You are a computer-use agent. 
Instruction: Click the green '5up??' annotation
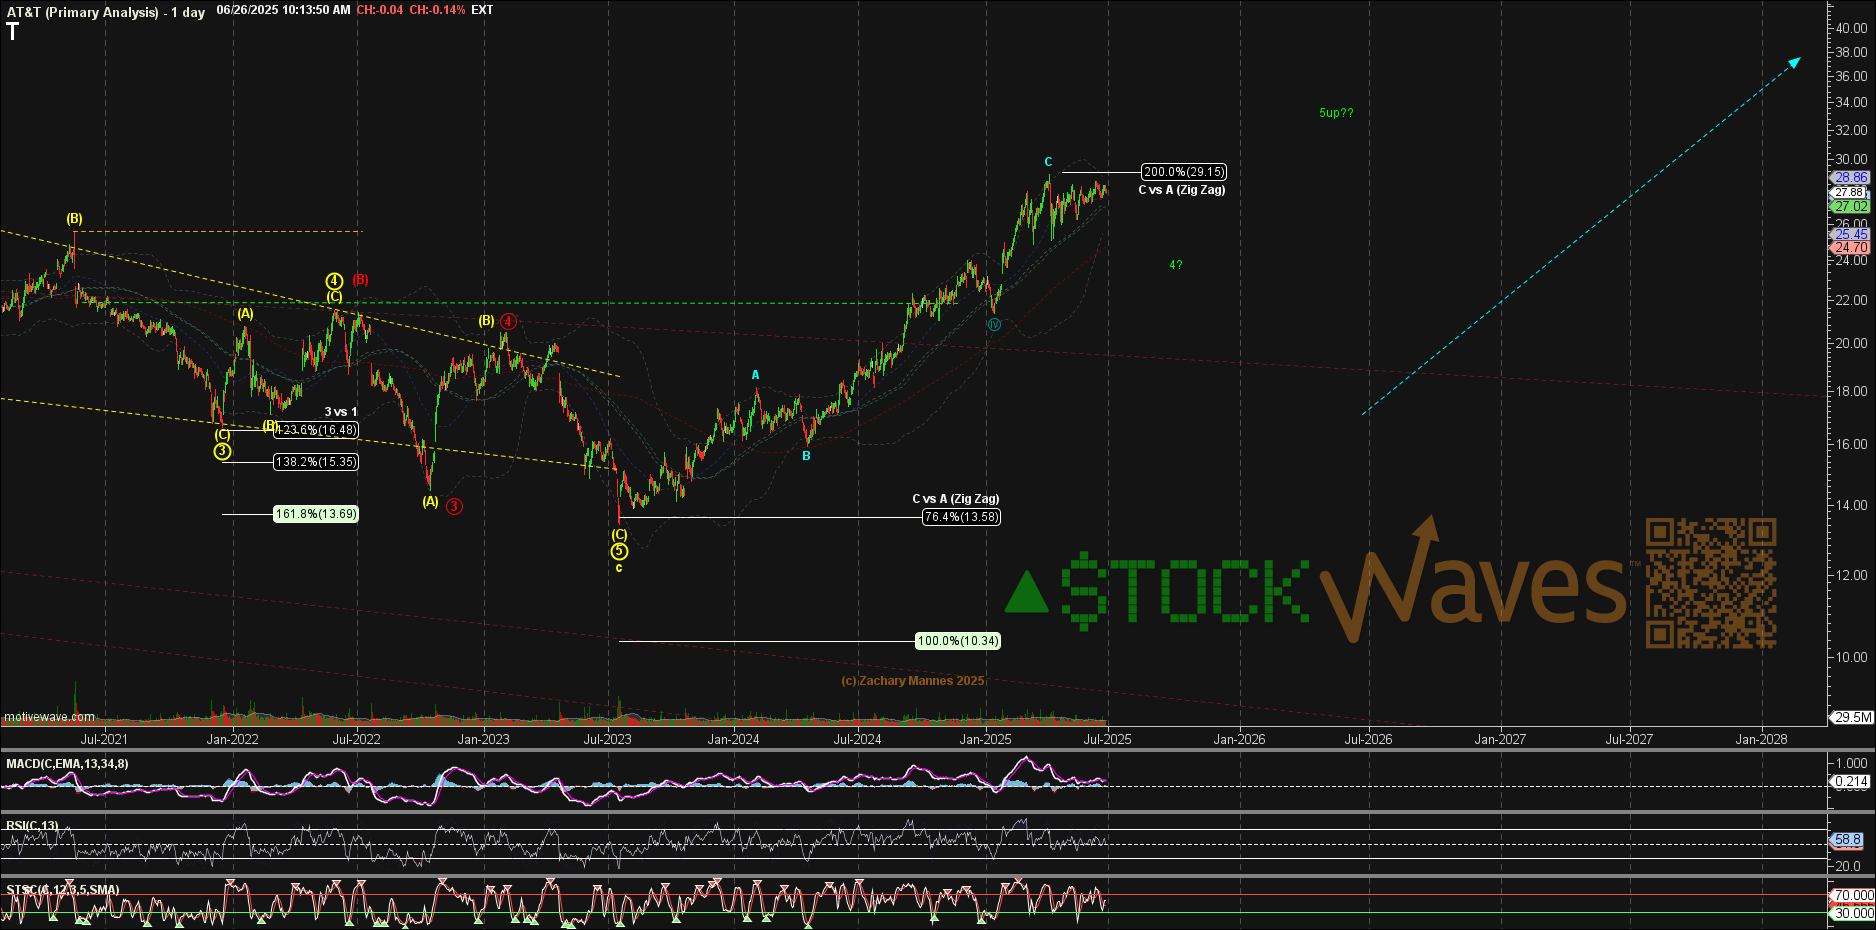[x=1336, y=113]
